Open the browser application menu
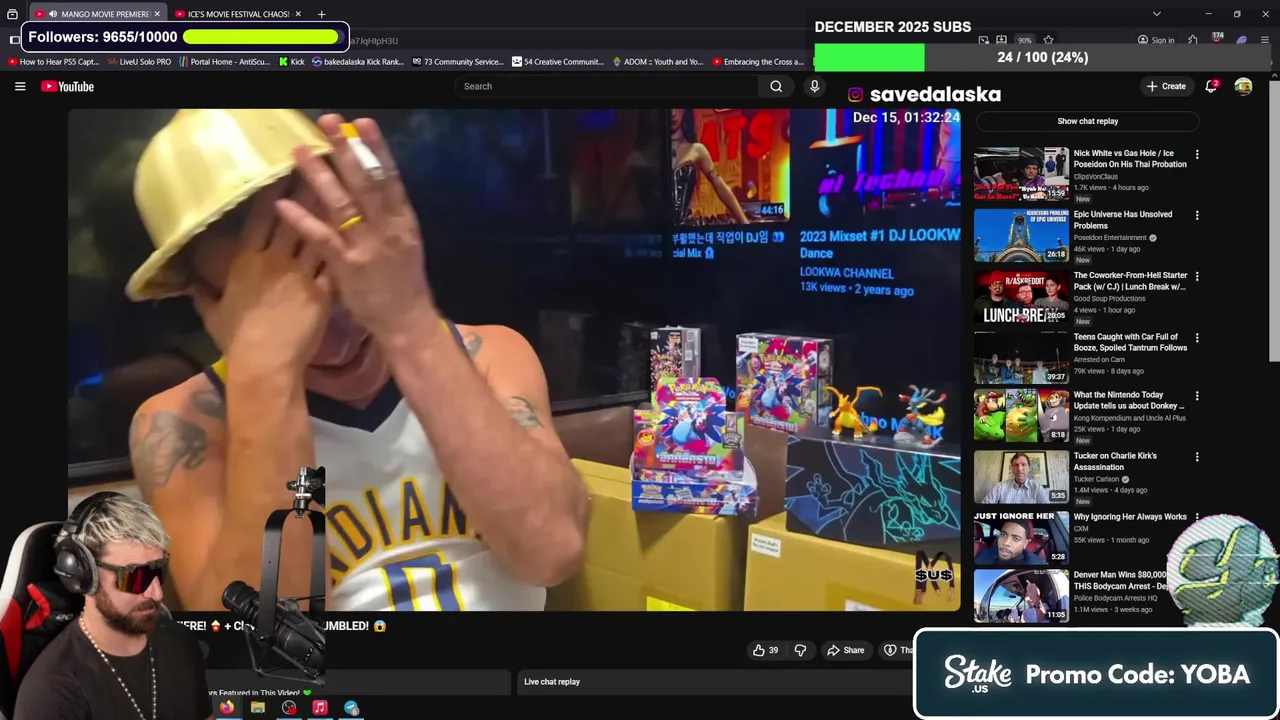This screenshot has width=1280, height=720. pos(1265,40)
